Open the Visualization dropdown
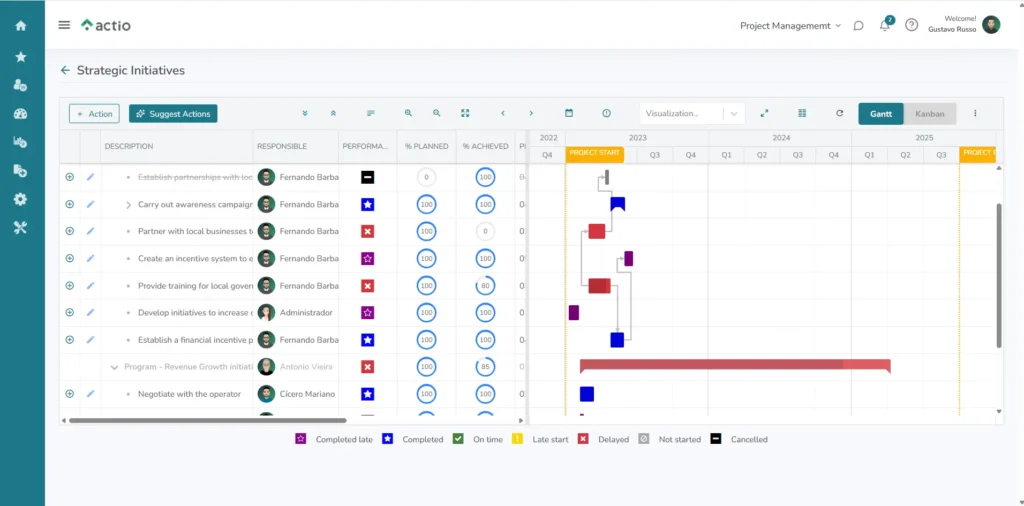The image size is (1024, 506). pyautogui.click(x=693, y=114)
